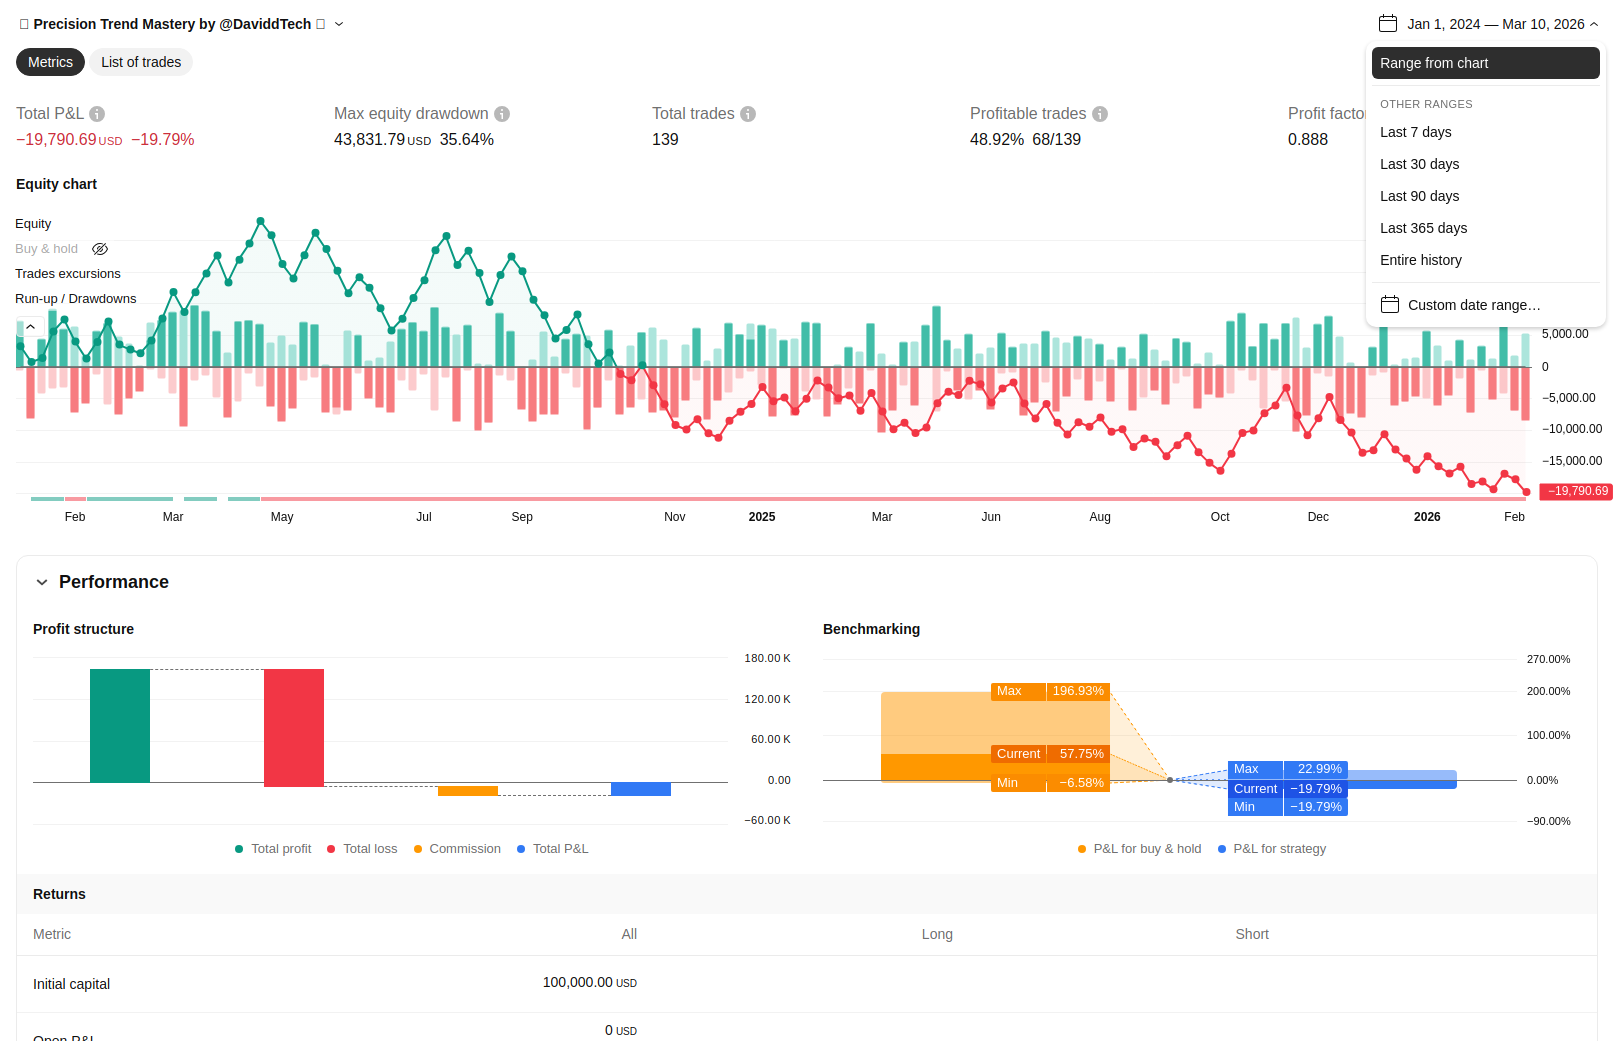Click calendar icon next to Custom date range
Screen dimensions: 1614x1041
click(x=1389, y=305)
